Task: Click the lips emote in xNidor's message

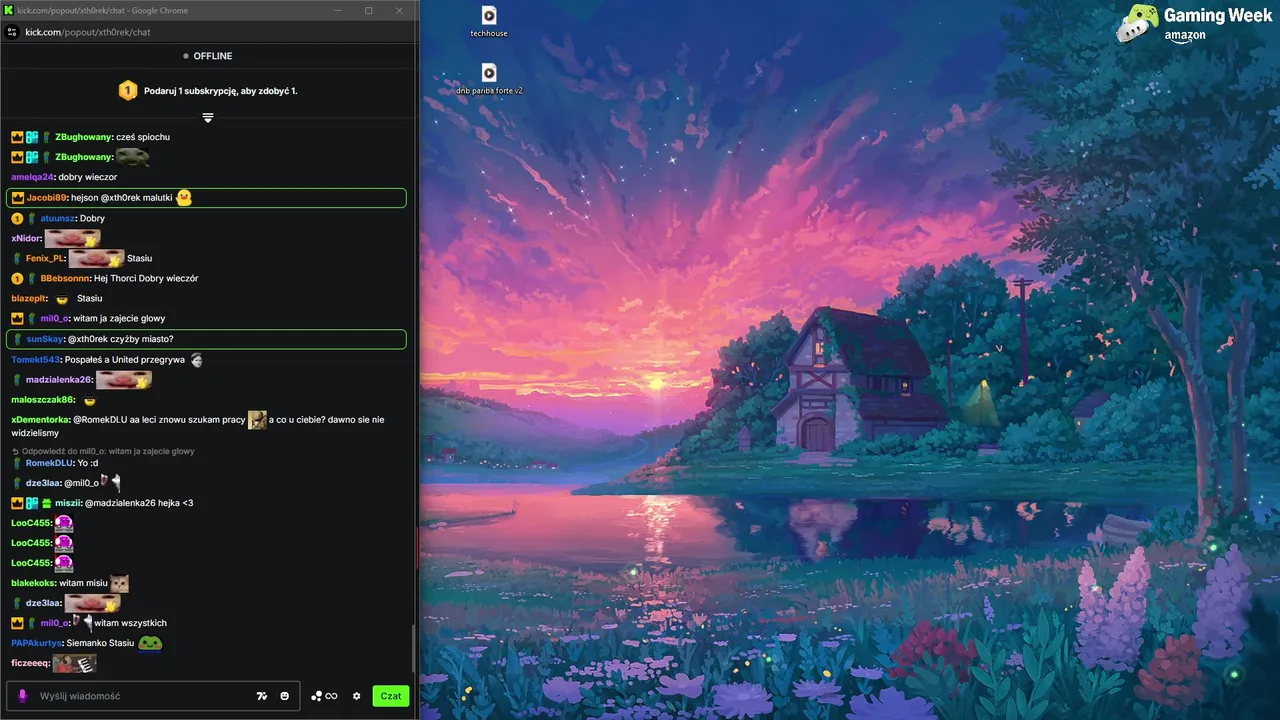Action: 71,238
